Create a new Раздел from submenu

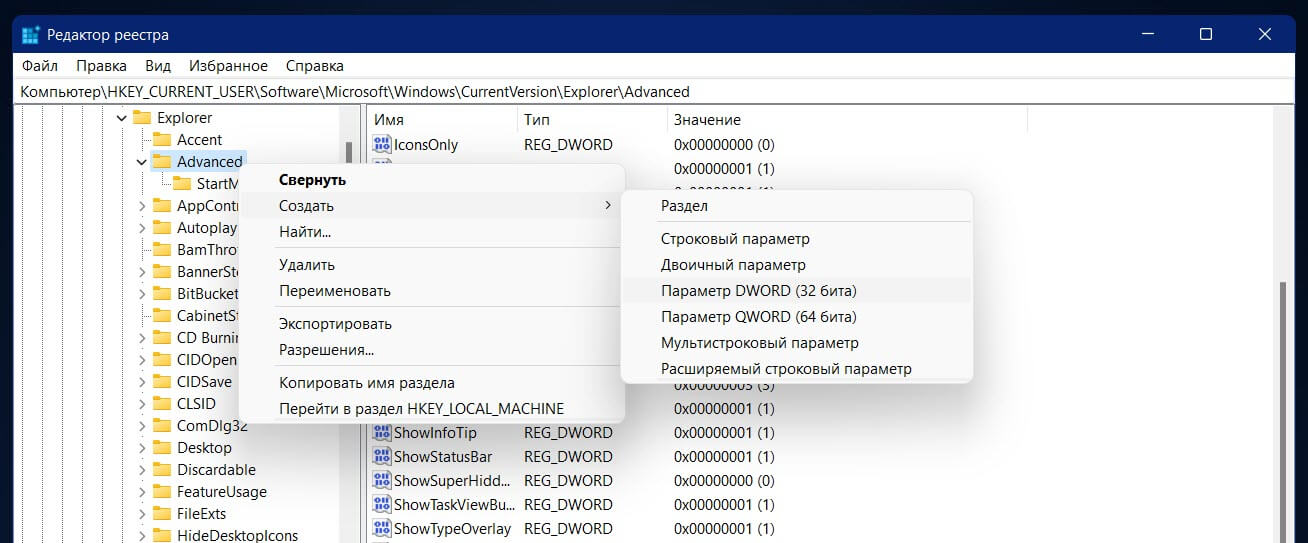tap(797, 206)
